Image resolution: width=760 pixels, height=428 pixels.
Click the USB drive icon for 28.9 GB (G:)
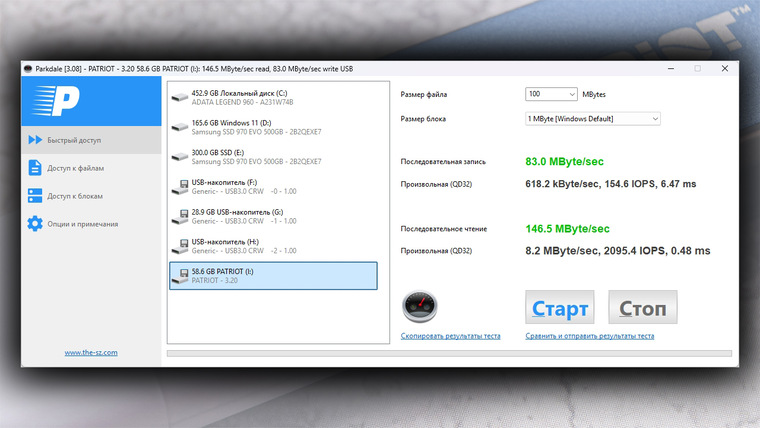[x=180, y=217]
